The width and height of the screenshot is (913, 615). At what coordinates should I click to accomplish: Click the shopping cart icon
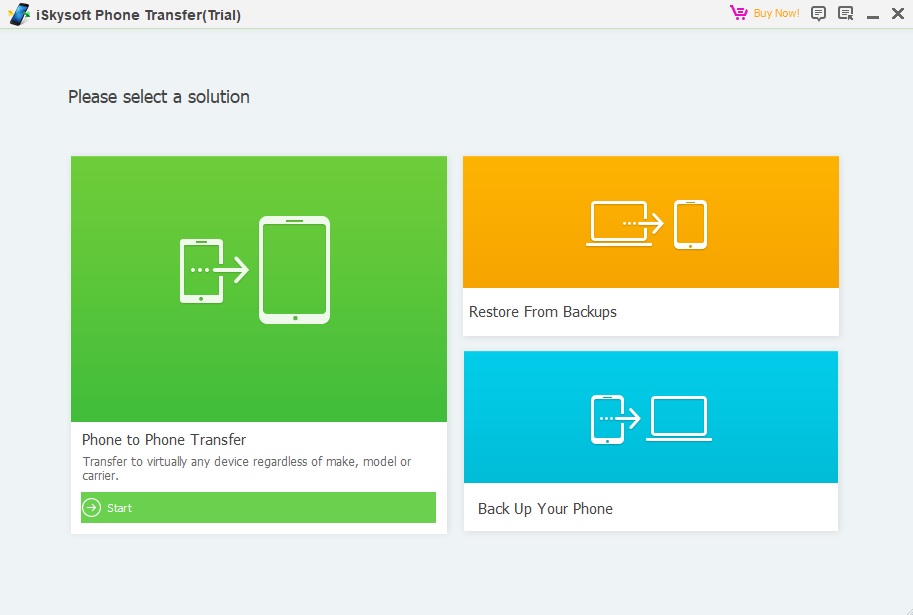738,13
